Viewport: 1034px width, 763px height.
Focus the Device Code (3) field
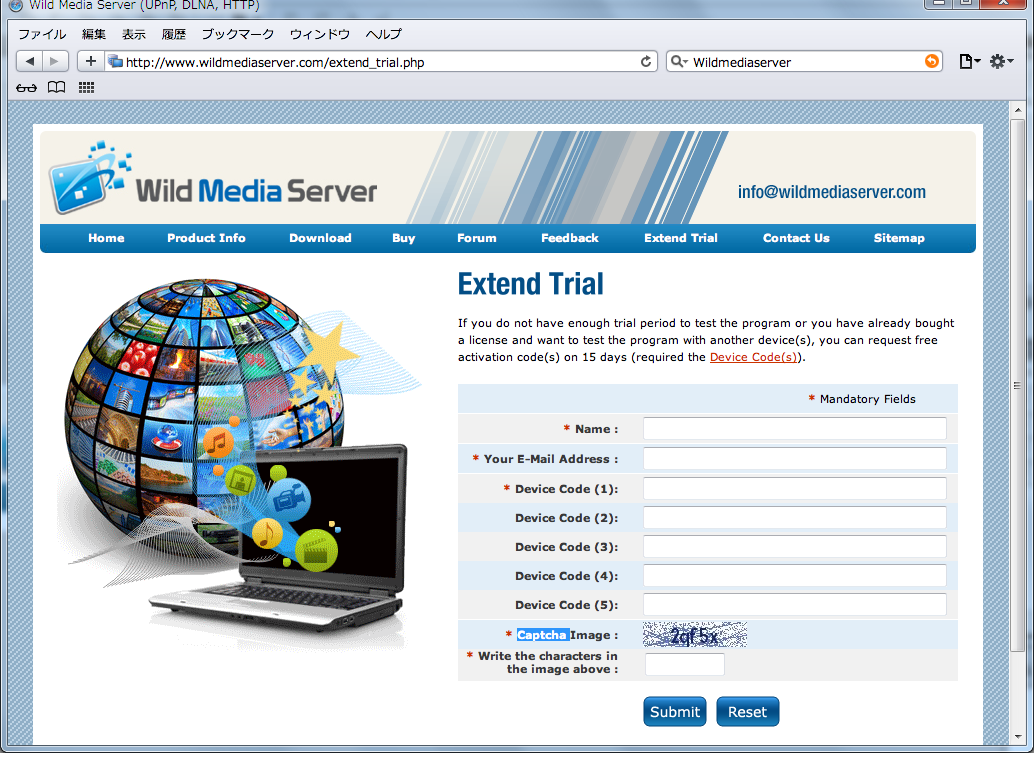pyautogui.click(x=795, y=547)
